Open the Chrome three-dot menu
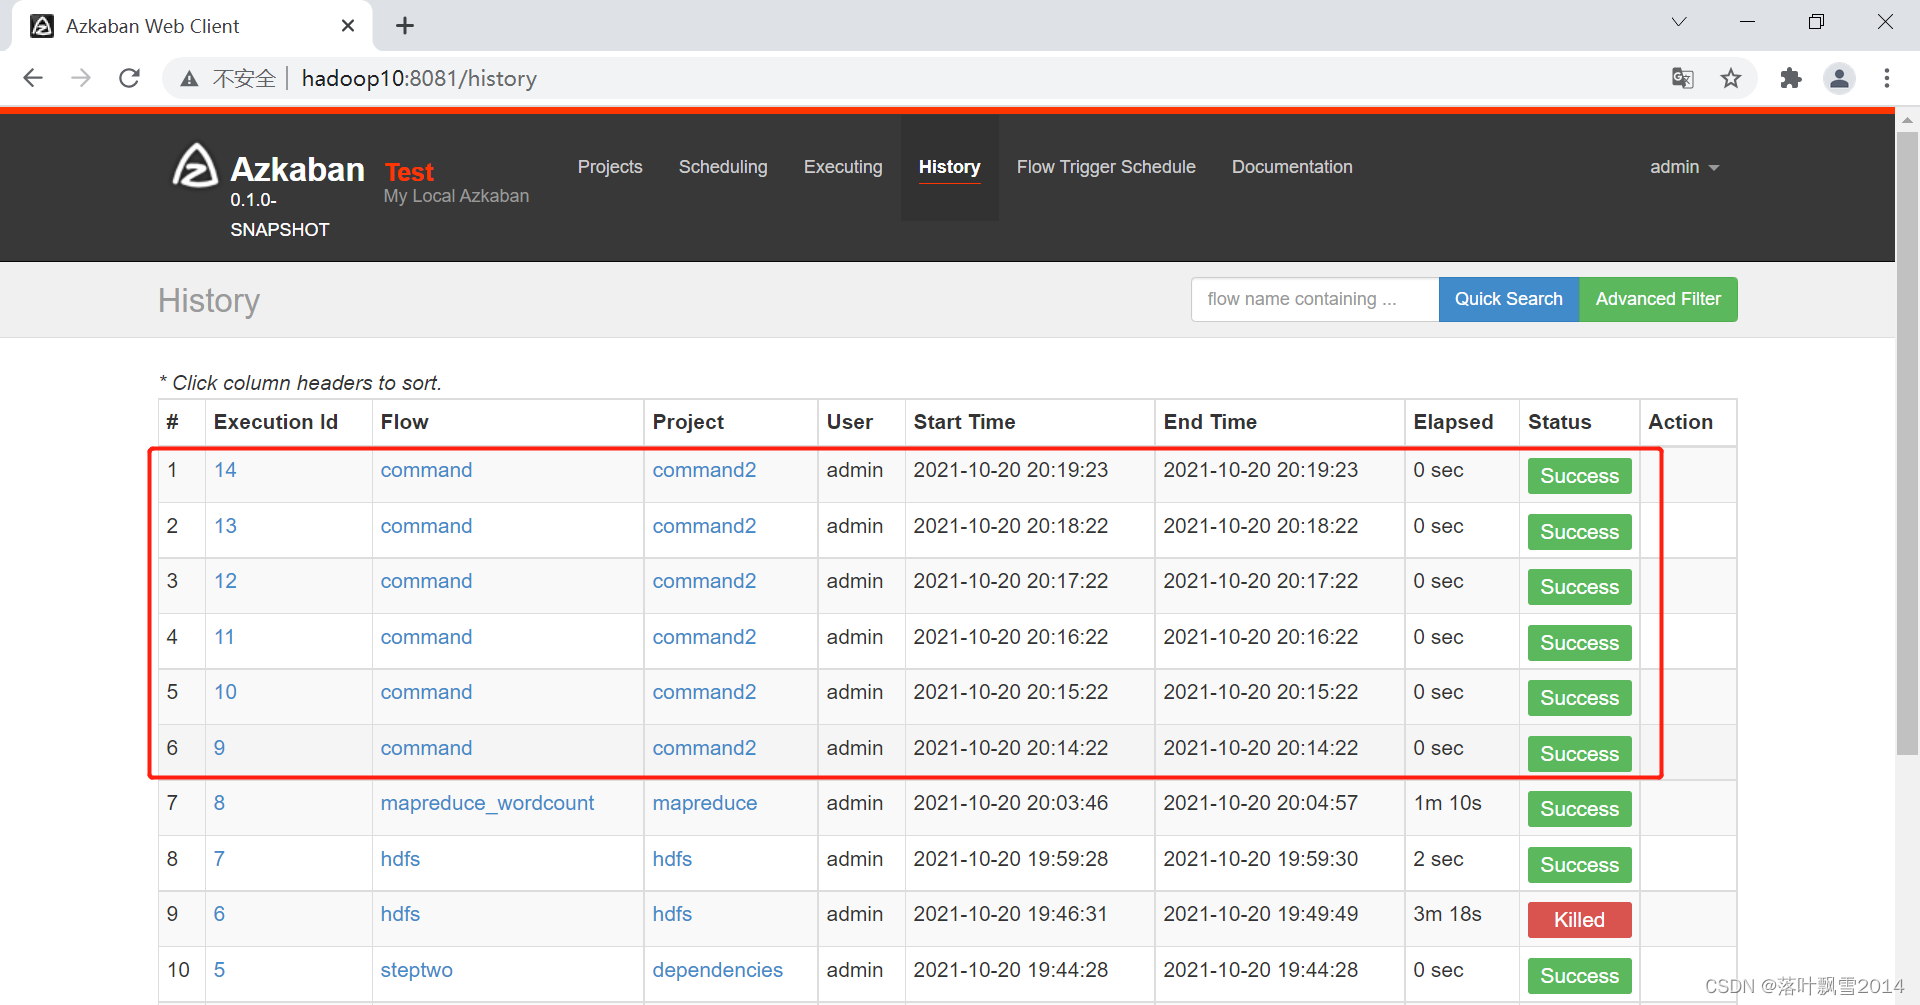The image size is (1920, 1005). (x=1887, y=78)
